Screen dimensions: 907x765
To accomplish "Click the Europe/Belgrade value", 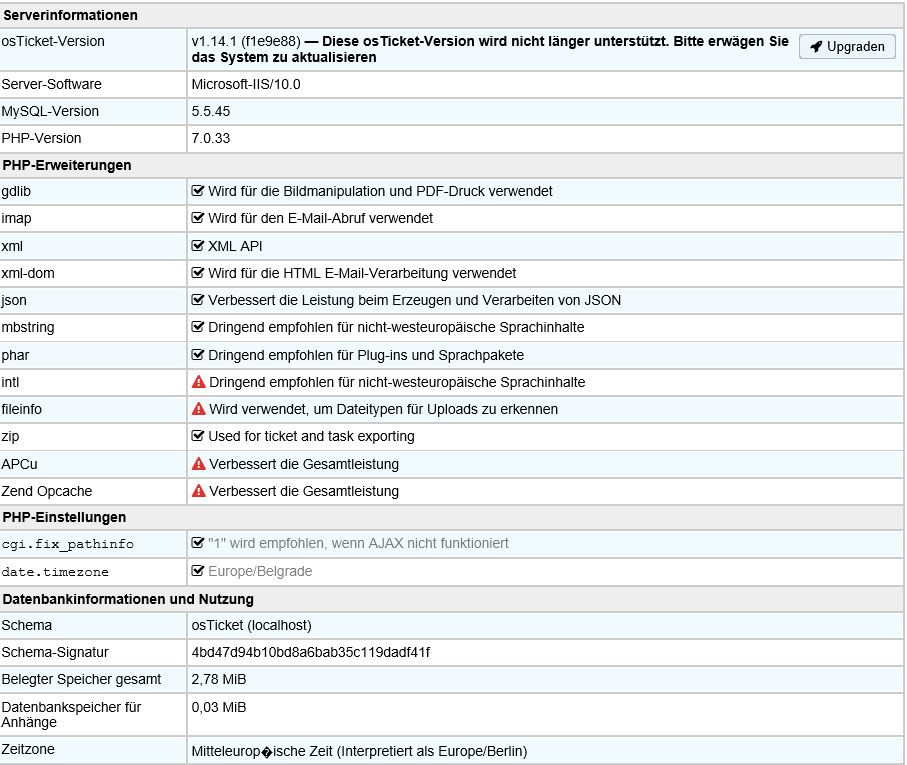I will coord(260,571).
